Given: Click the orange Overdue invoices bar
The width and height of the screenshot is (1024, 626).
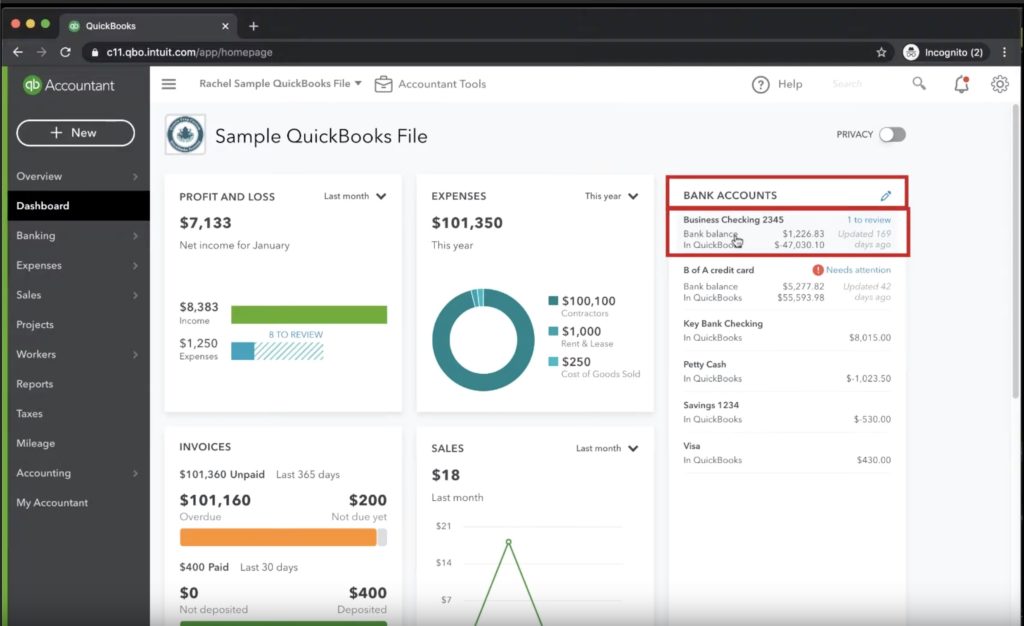Looking at the screenshot, I should point(278,537).
